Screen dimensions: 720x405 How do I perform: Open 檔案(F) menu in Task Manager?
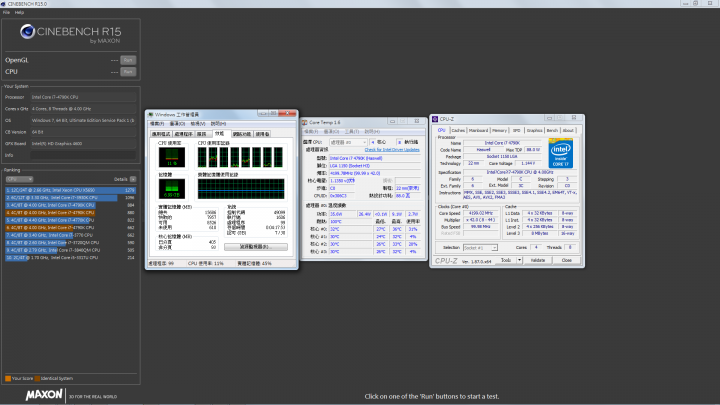click(x=157, y=124)
